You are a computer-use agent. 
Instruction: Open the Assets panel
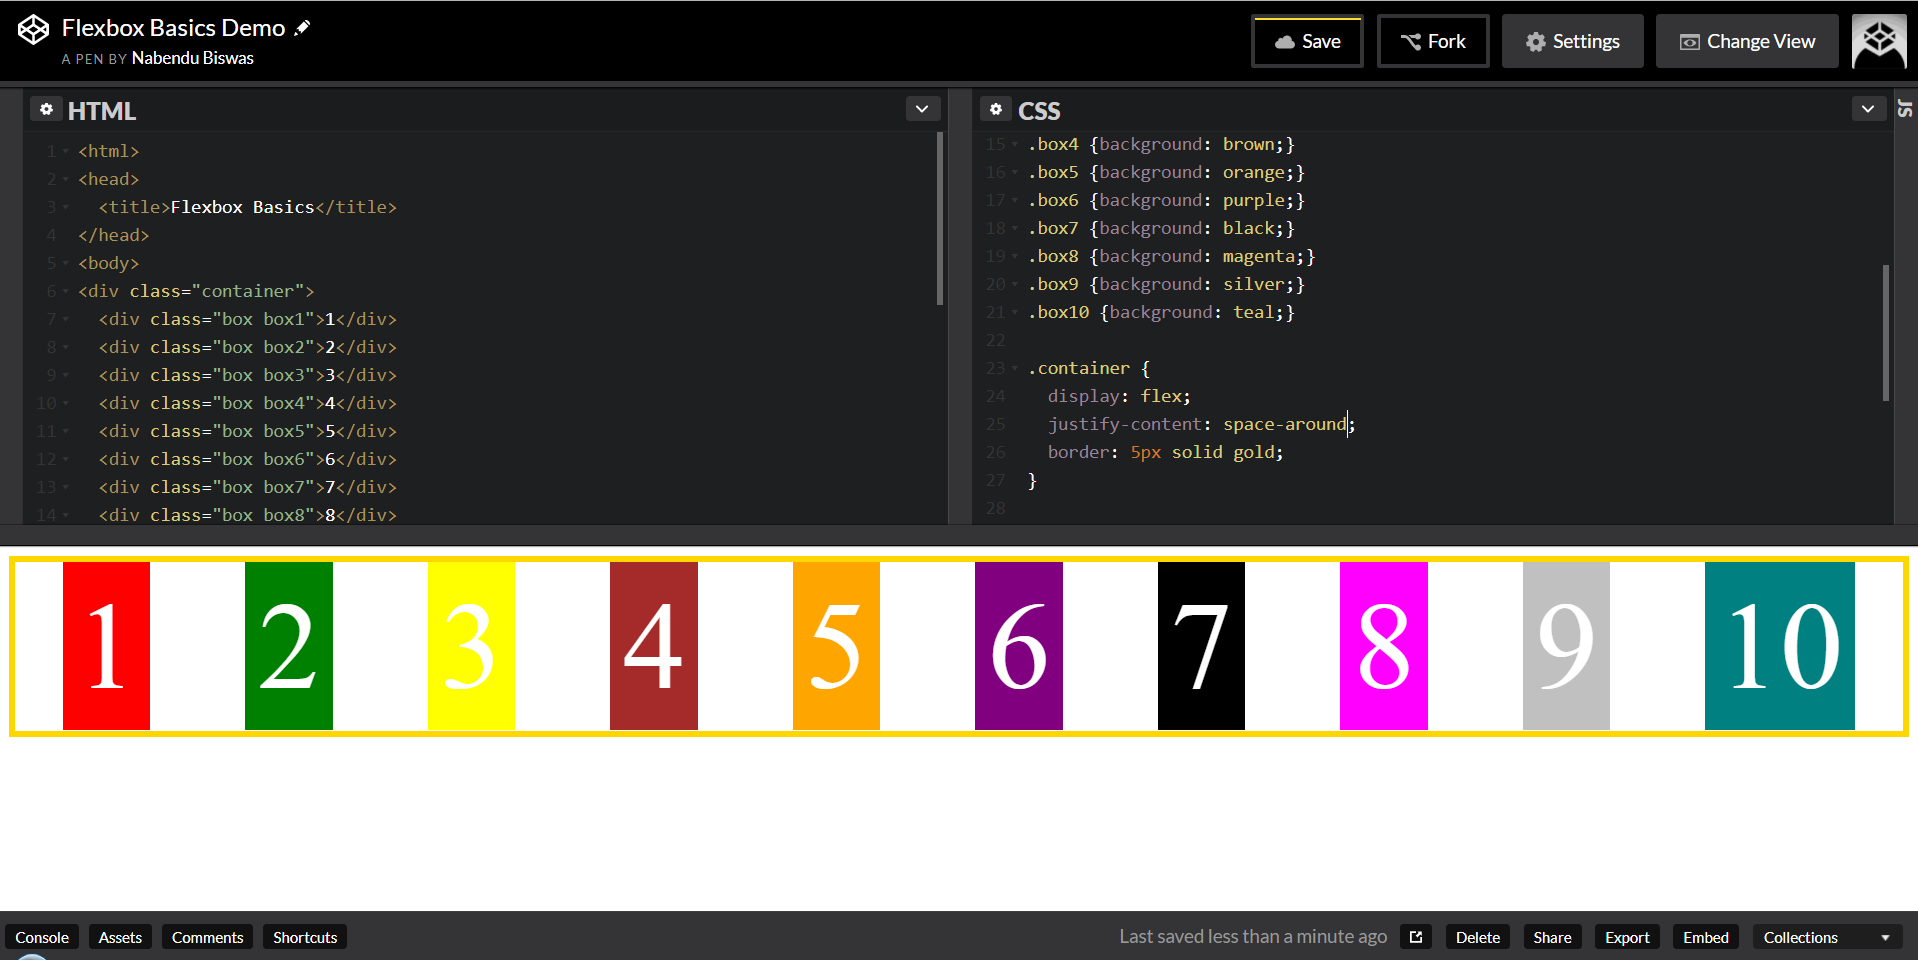coord(120,937)
